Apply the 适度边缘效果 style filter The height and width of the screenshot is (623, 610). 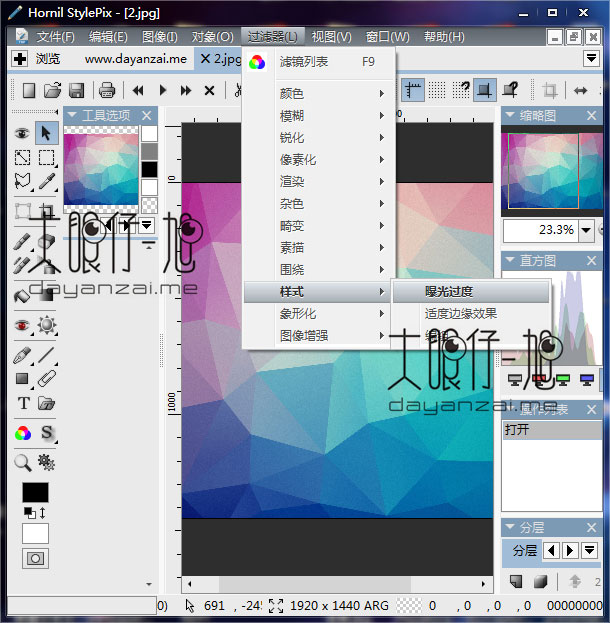[x=471, y=313]
